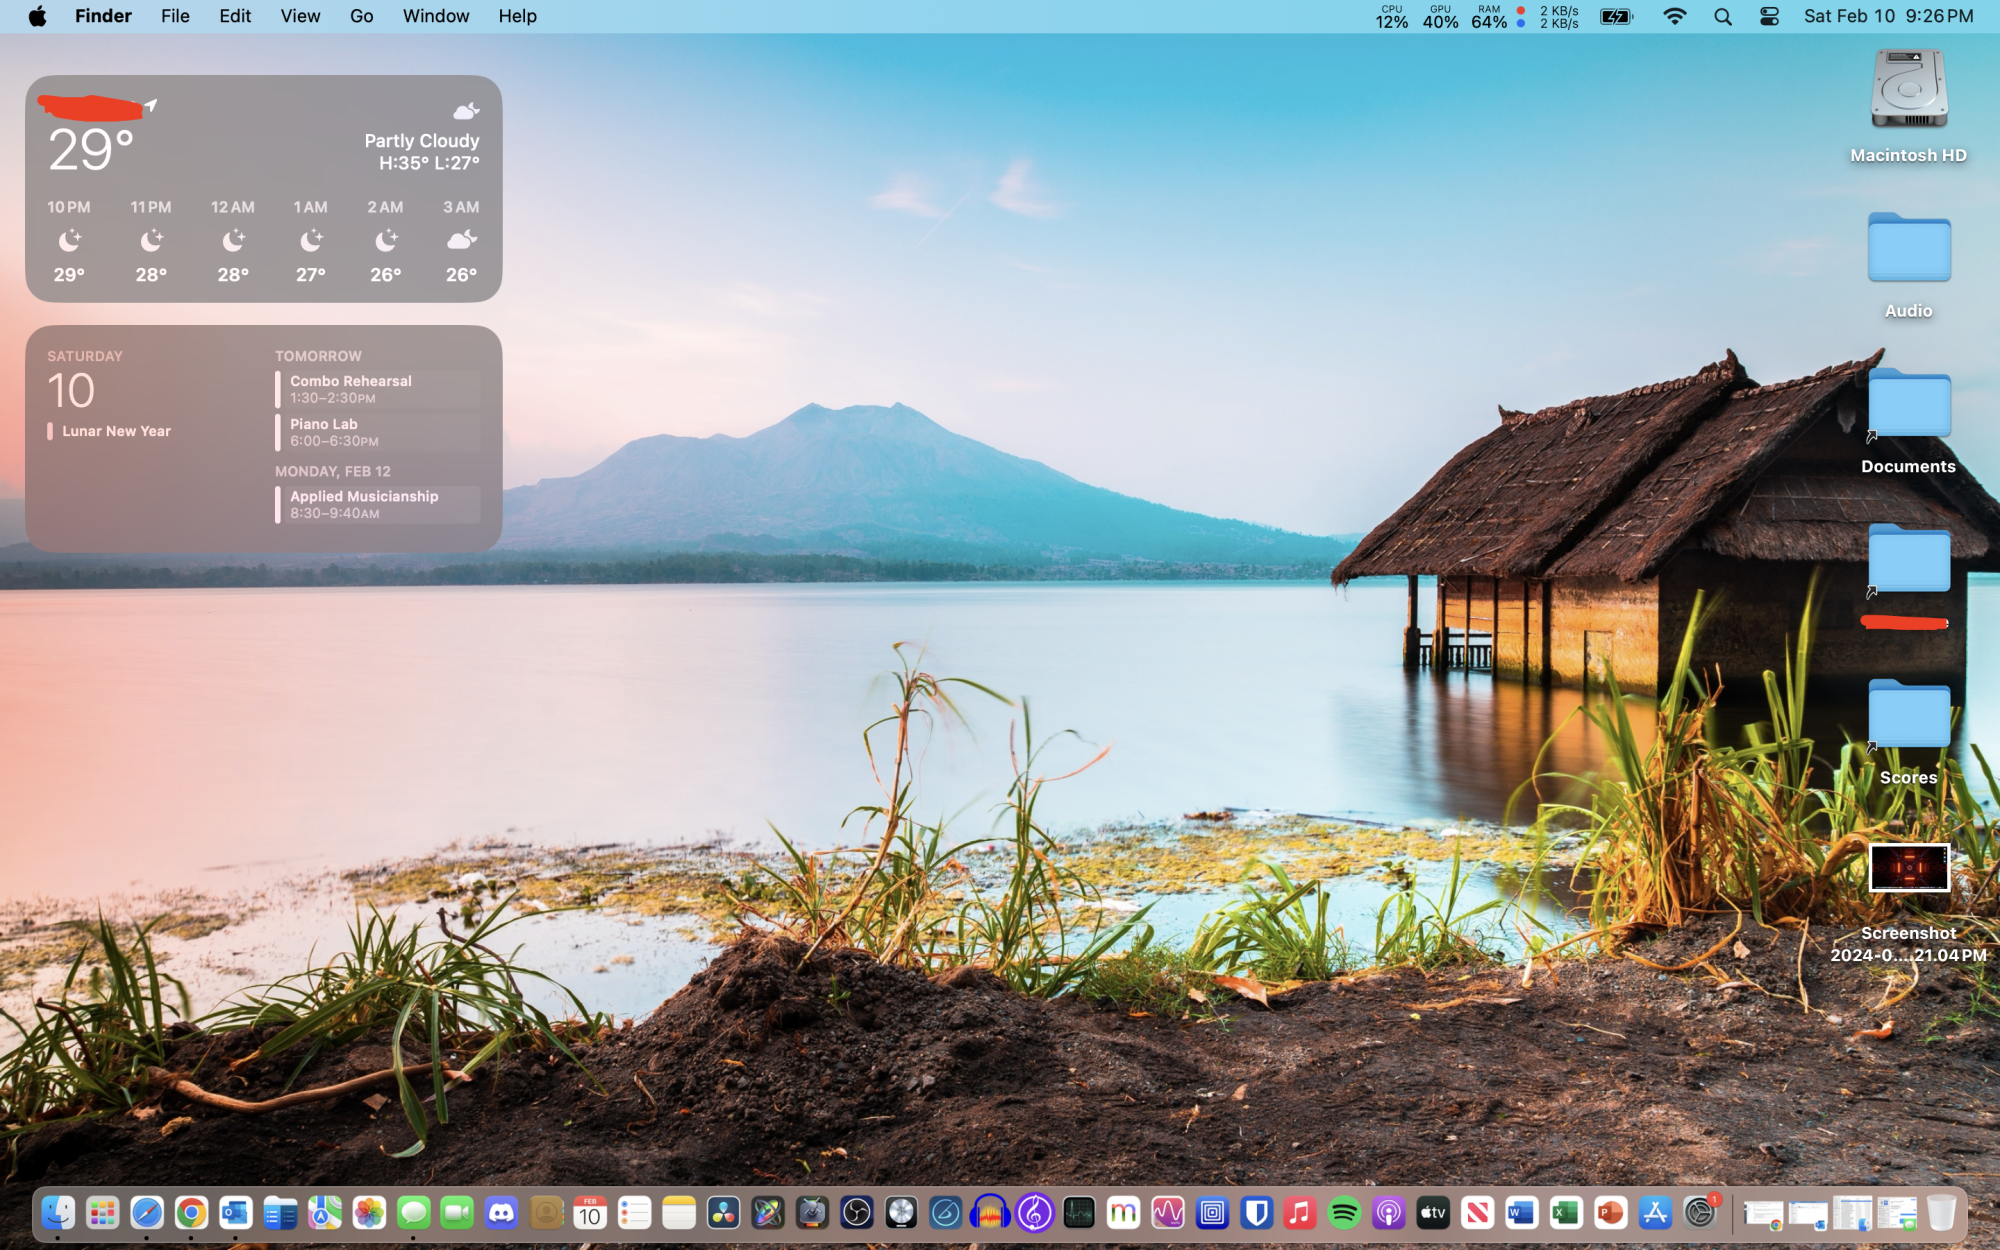
Task: Open the CPU usage stats dropdown
Action: 1391,16
